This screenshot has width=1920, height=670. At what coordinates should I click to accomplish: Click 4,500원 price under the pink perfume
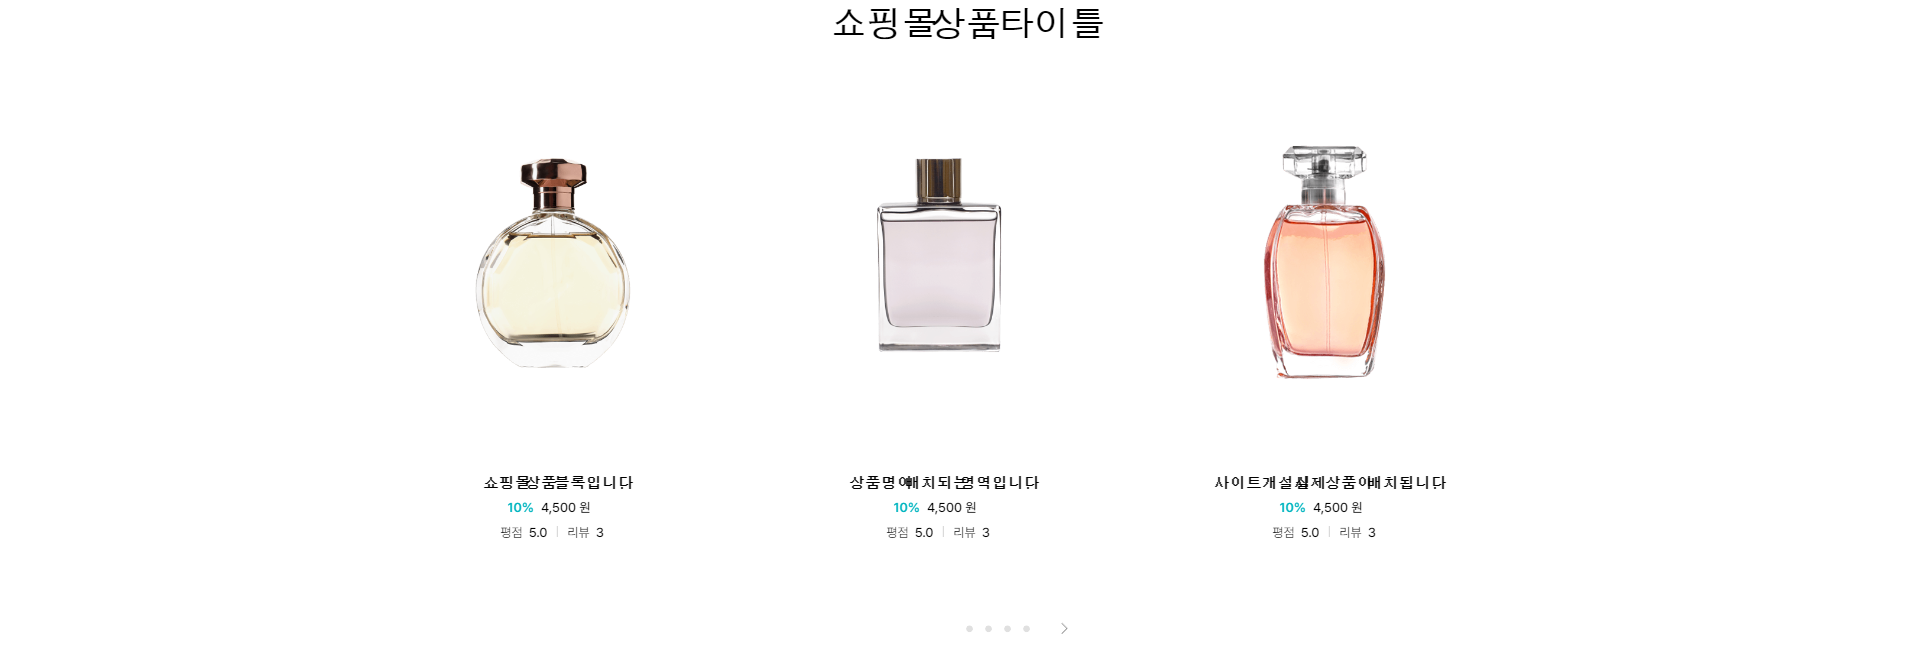(1337, 508)
